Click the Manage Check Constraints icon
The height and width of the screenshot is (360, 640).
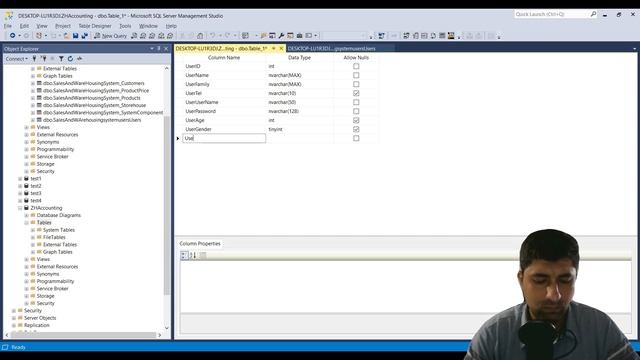(x=442, y=36)
